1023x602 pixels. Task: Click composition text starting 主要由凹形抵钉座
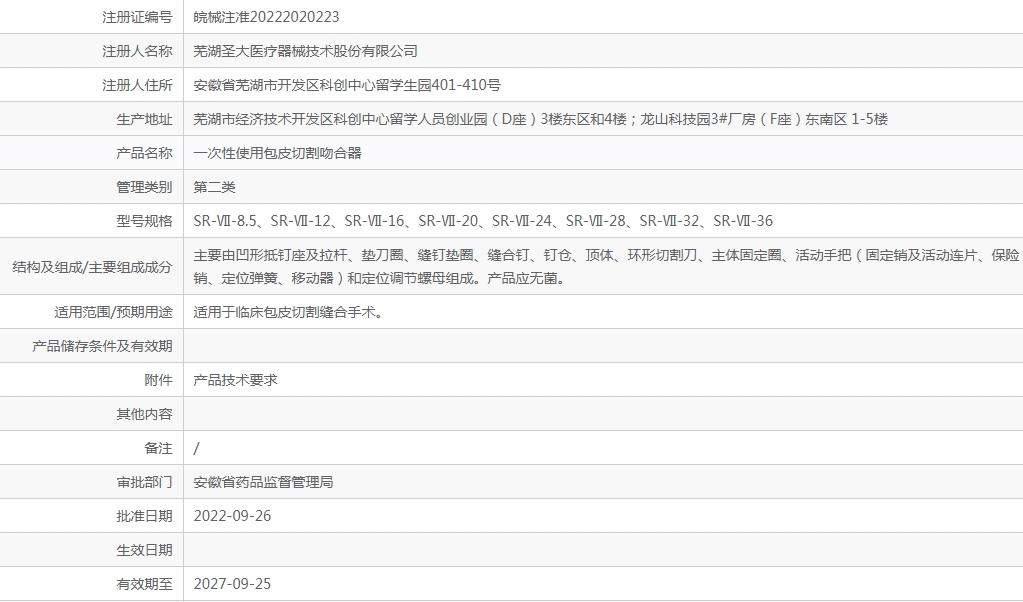[606, 266]
